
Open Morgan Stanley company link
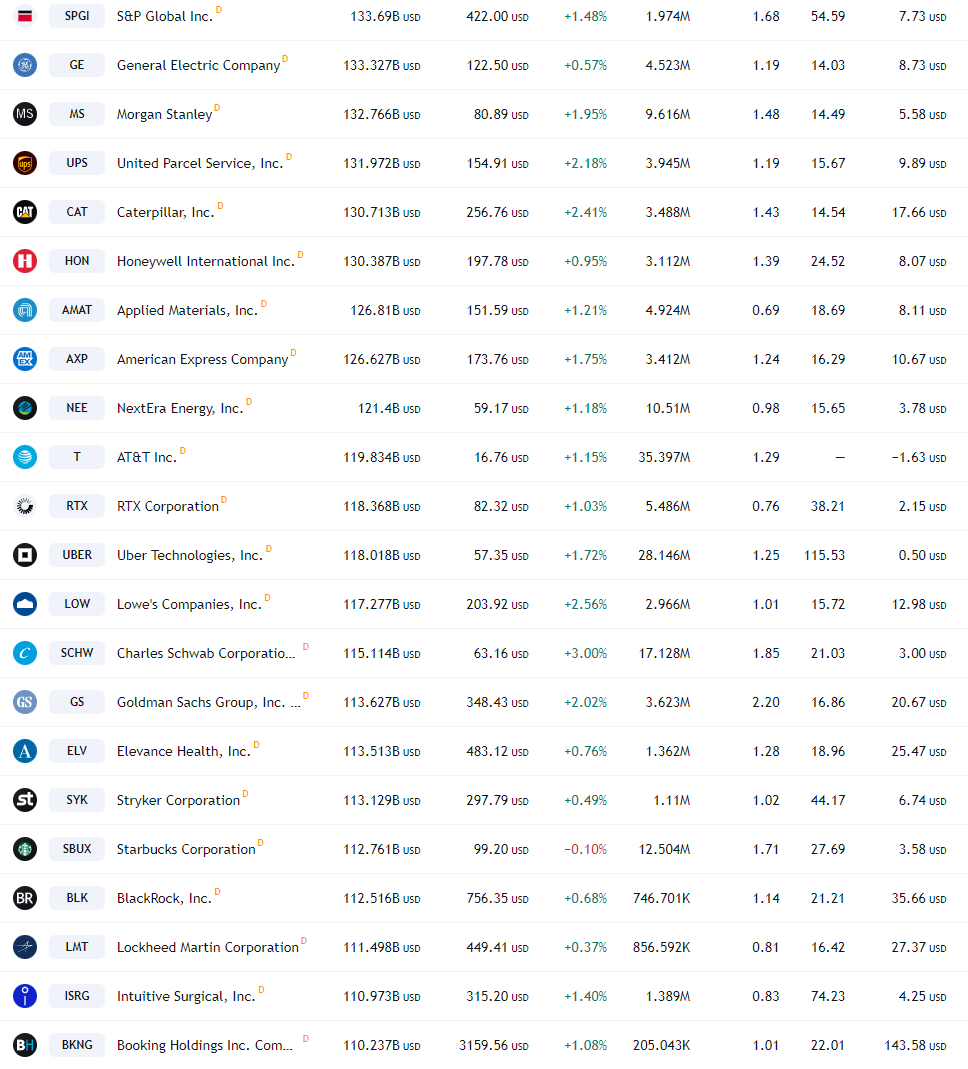pos(164,115)
